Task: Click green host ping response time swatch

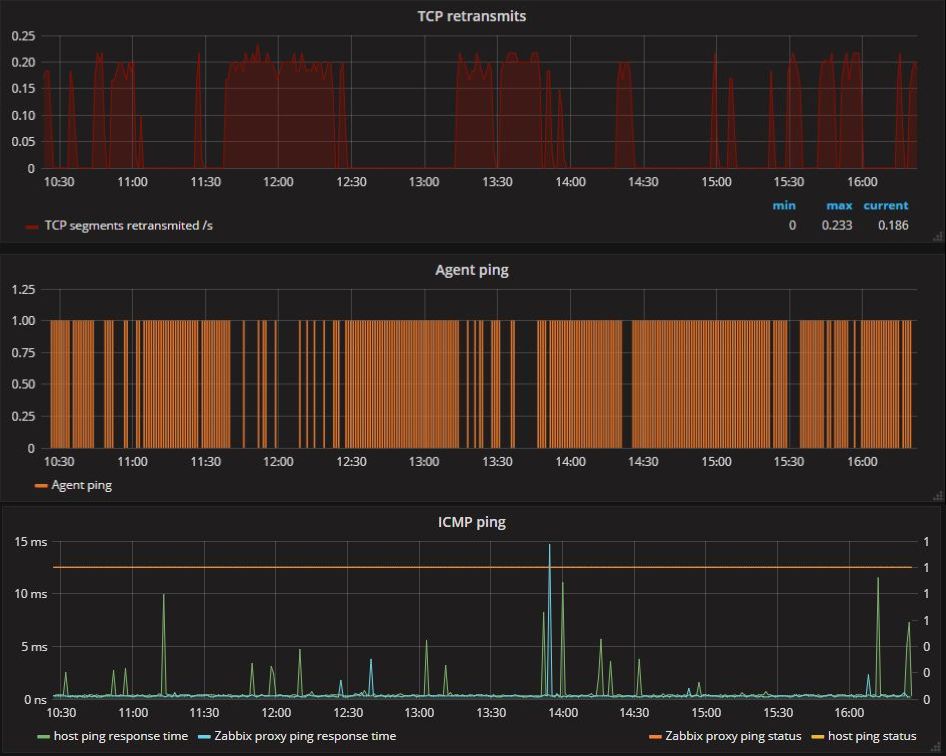Action: tap(42, 737)
